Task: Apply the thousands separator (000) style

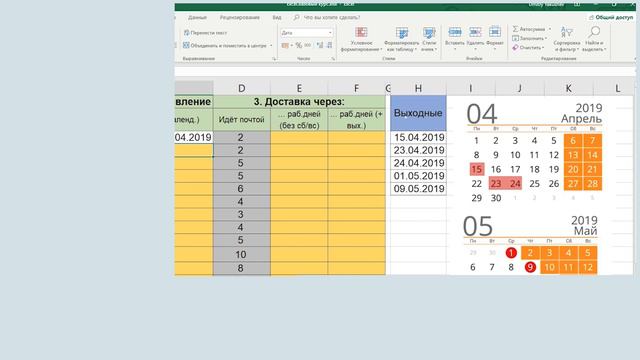Action: [308, 45]
